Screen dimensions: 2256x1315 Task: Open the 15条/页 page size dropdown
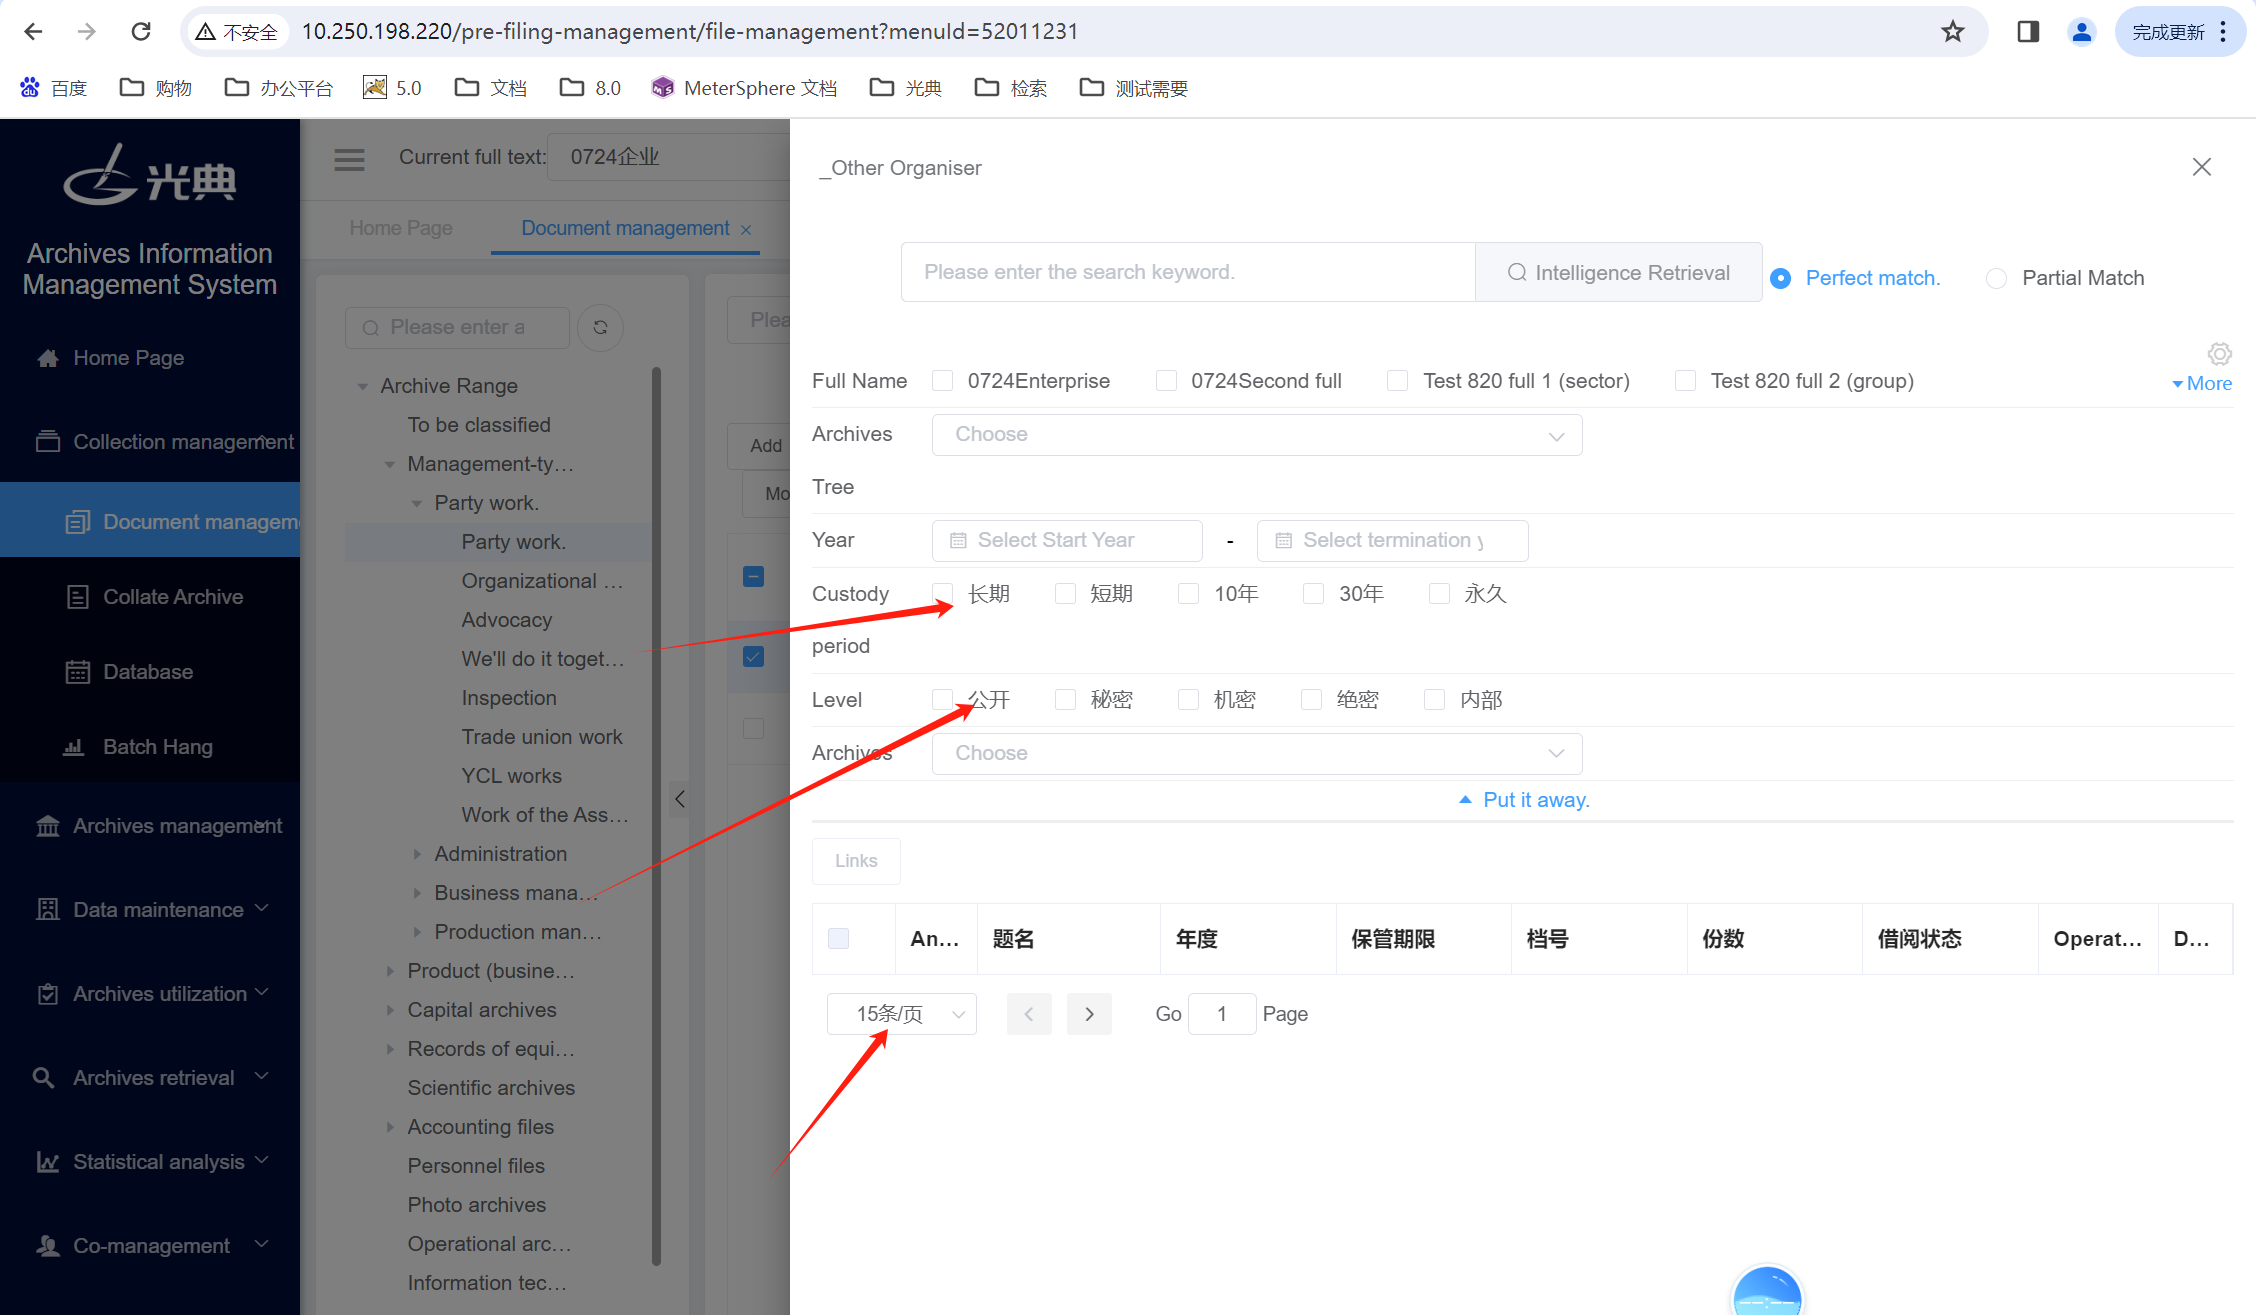pyautogui.click(x=901, y=1014)
